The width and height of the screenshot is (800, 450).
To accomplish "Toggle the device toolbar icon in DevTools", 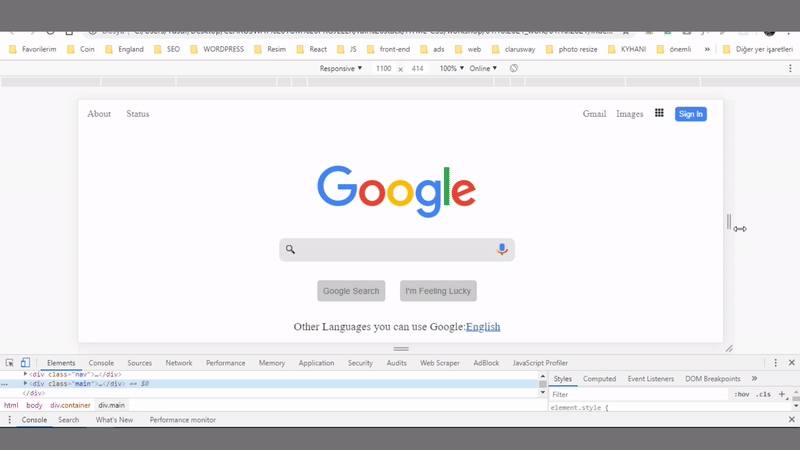I will point(25,363).
